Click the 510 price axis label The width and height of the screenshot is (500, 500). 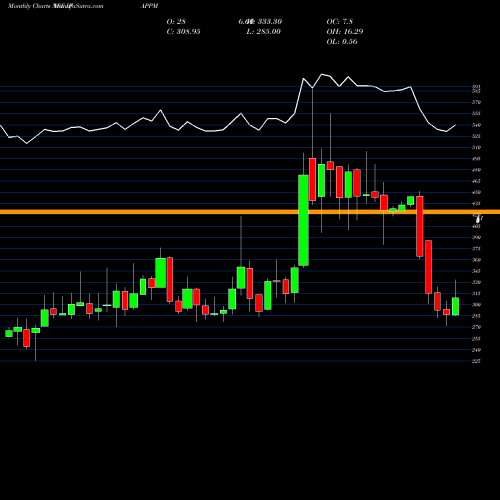click(x=476, y=147)
